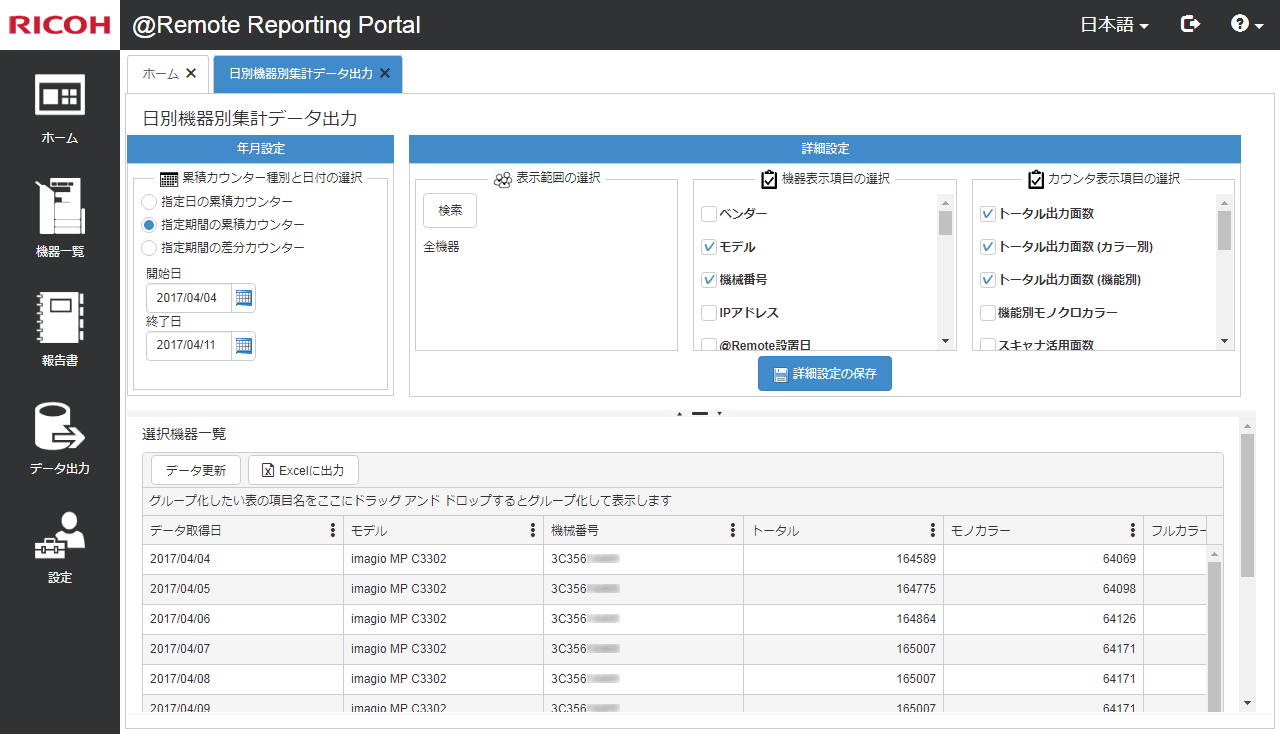
Task: Click the 開始日 date input field
Action: pyautogui.click(x=188, y=298)
